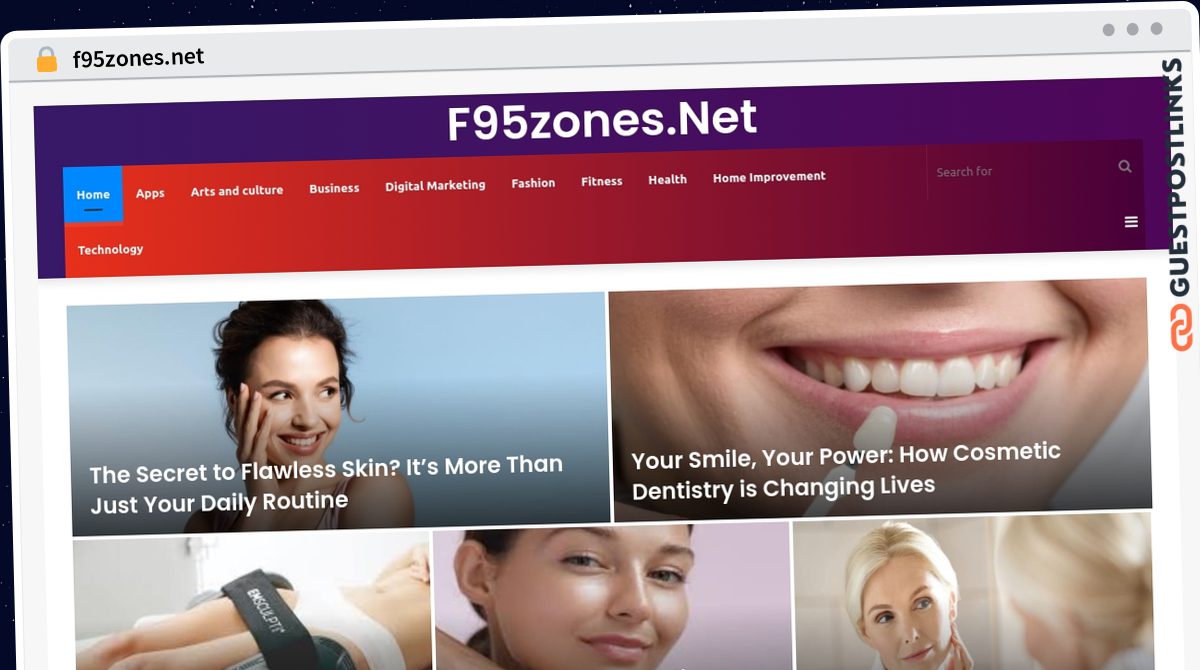Select the Home menu item
Viewport: 1200px width, 670px height.
click(x=93, y=194)
